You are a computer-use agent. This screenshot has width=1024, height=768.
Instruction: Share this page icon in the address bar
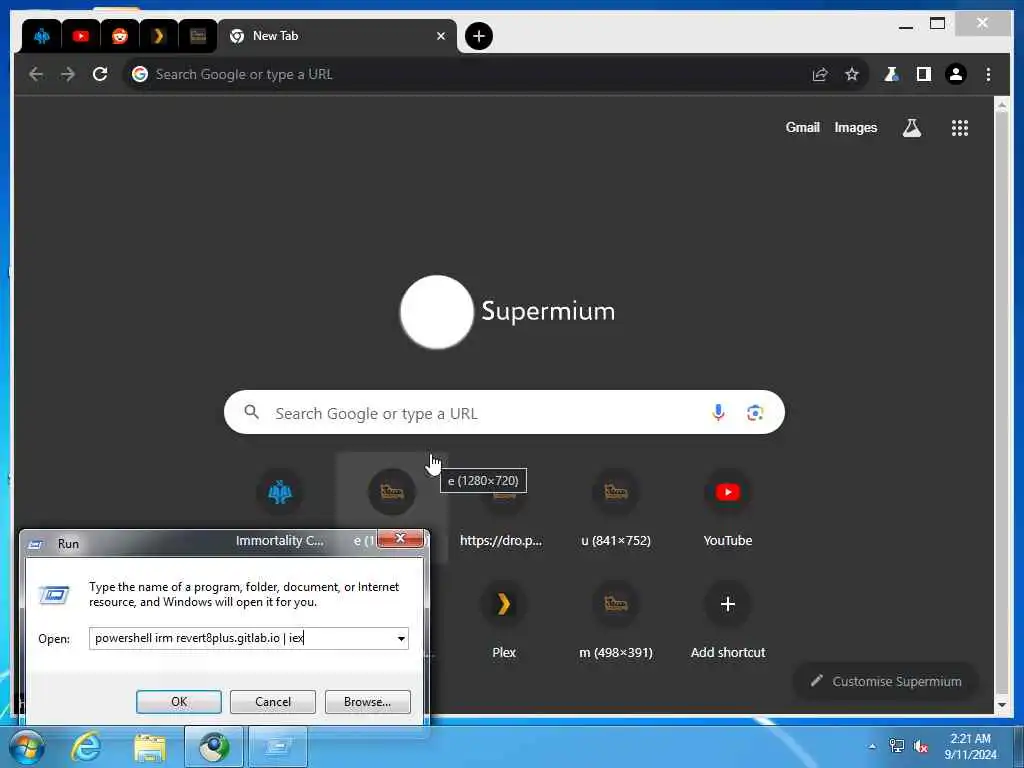pos(820,74)
